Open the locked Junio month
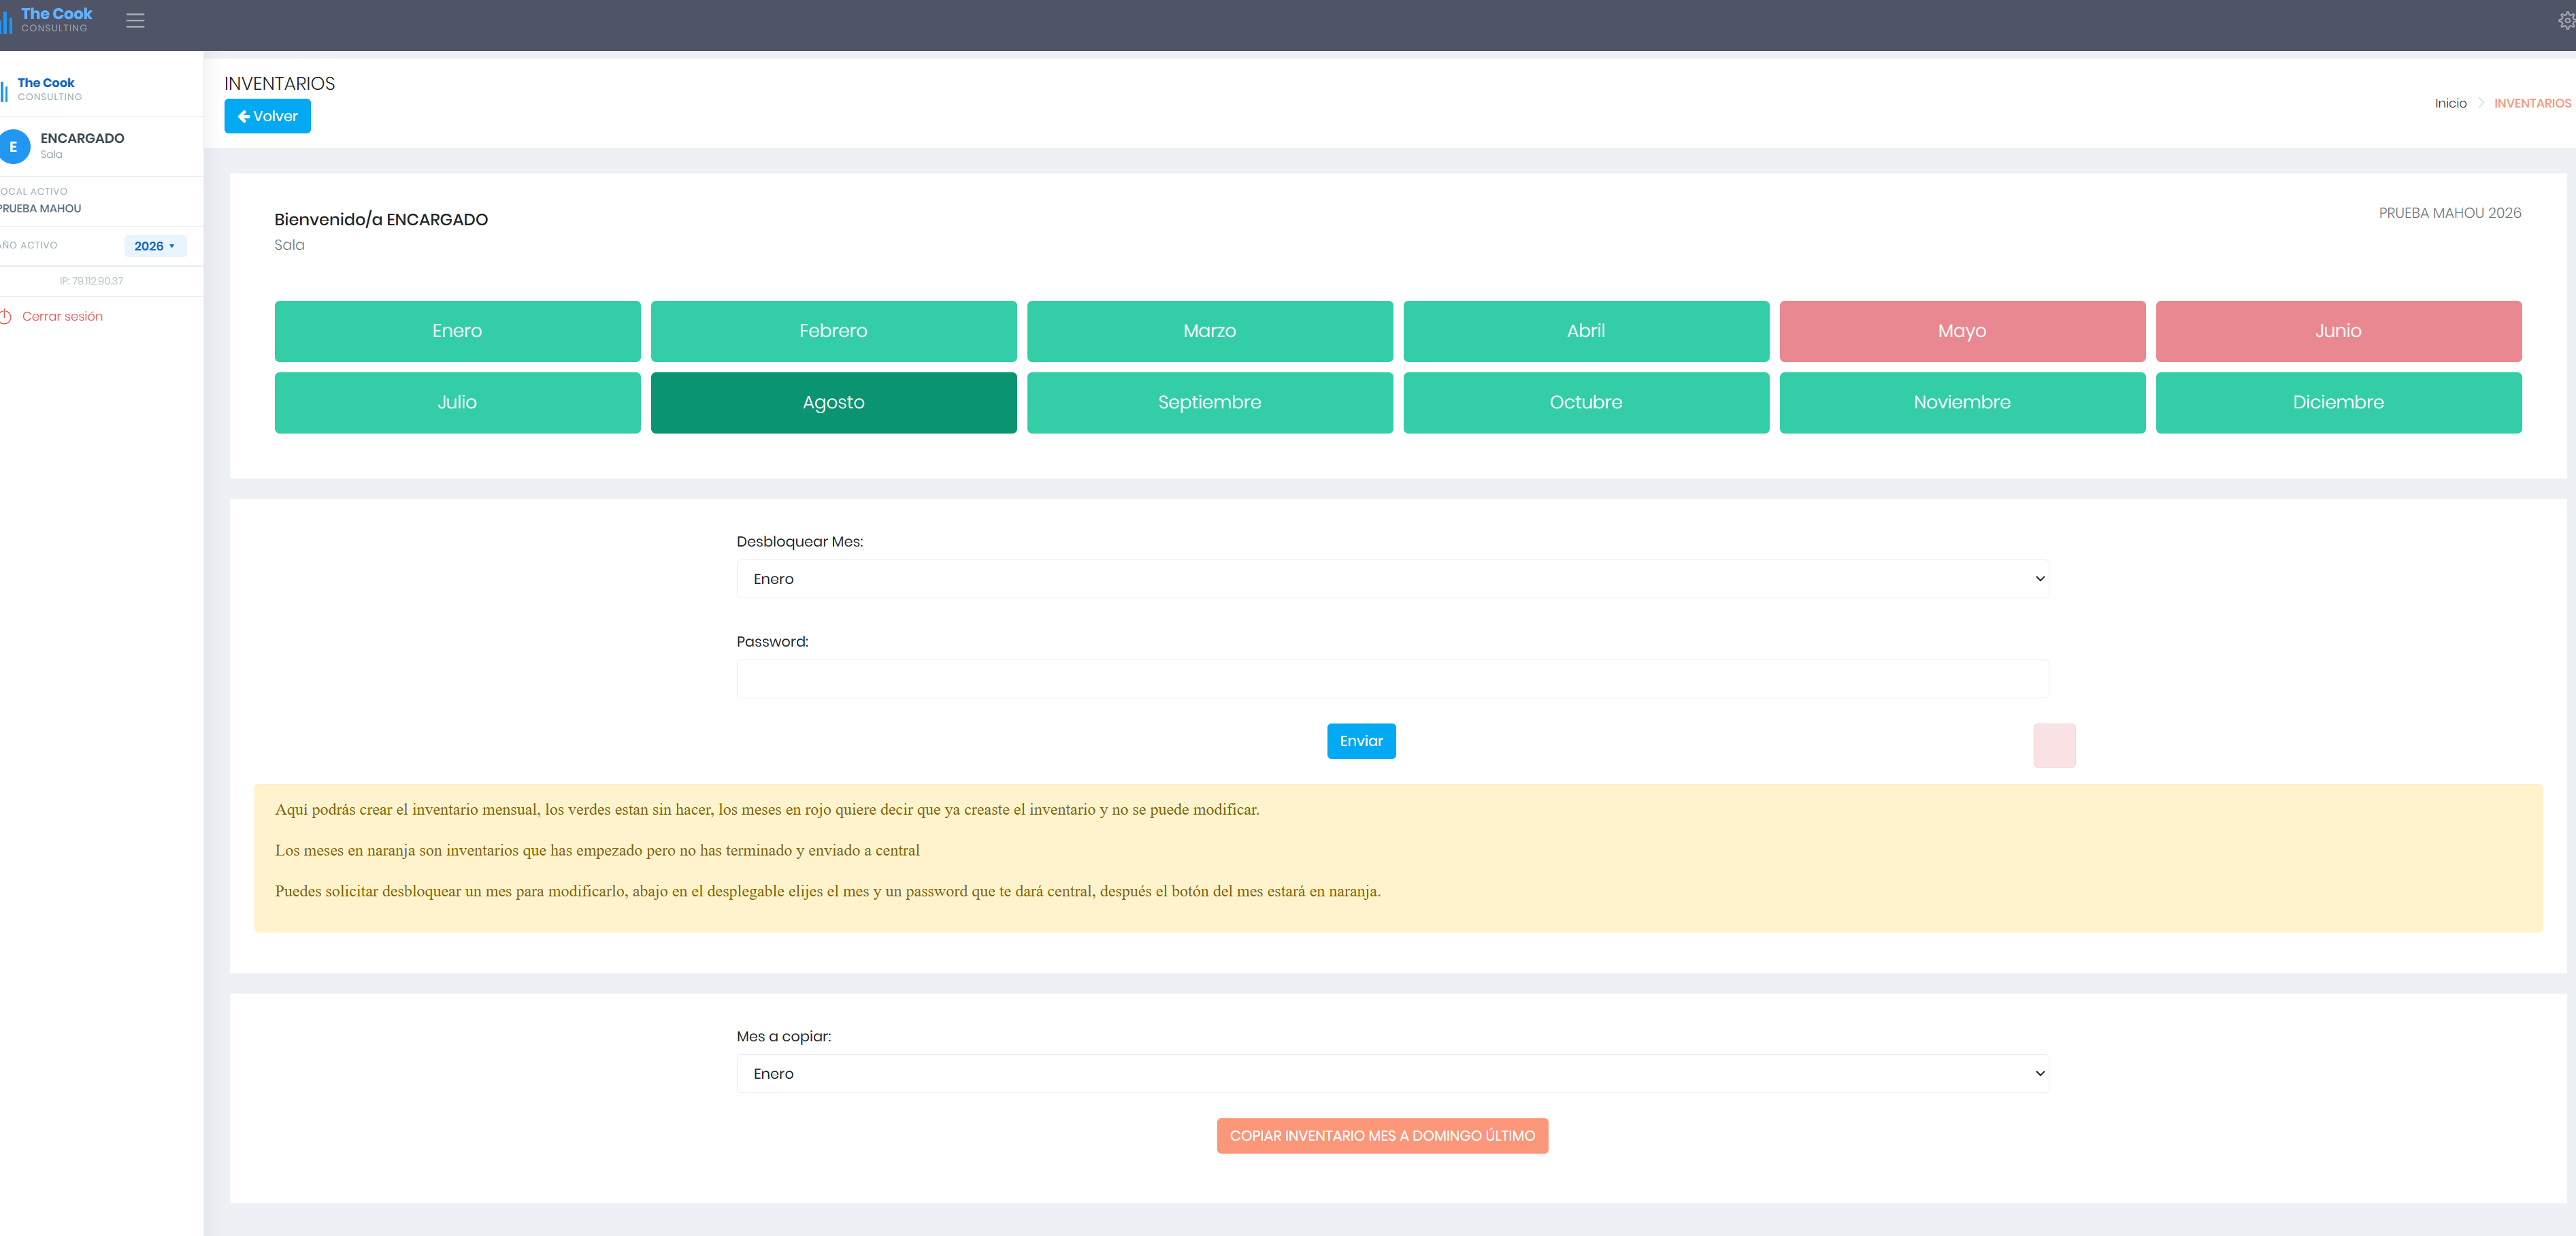 coord(2338,331)
